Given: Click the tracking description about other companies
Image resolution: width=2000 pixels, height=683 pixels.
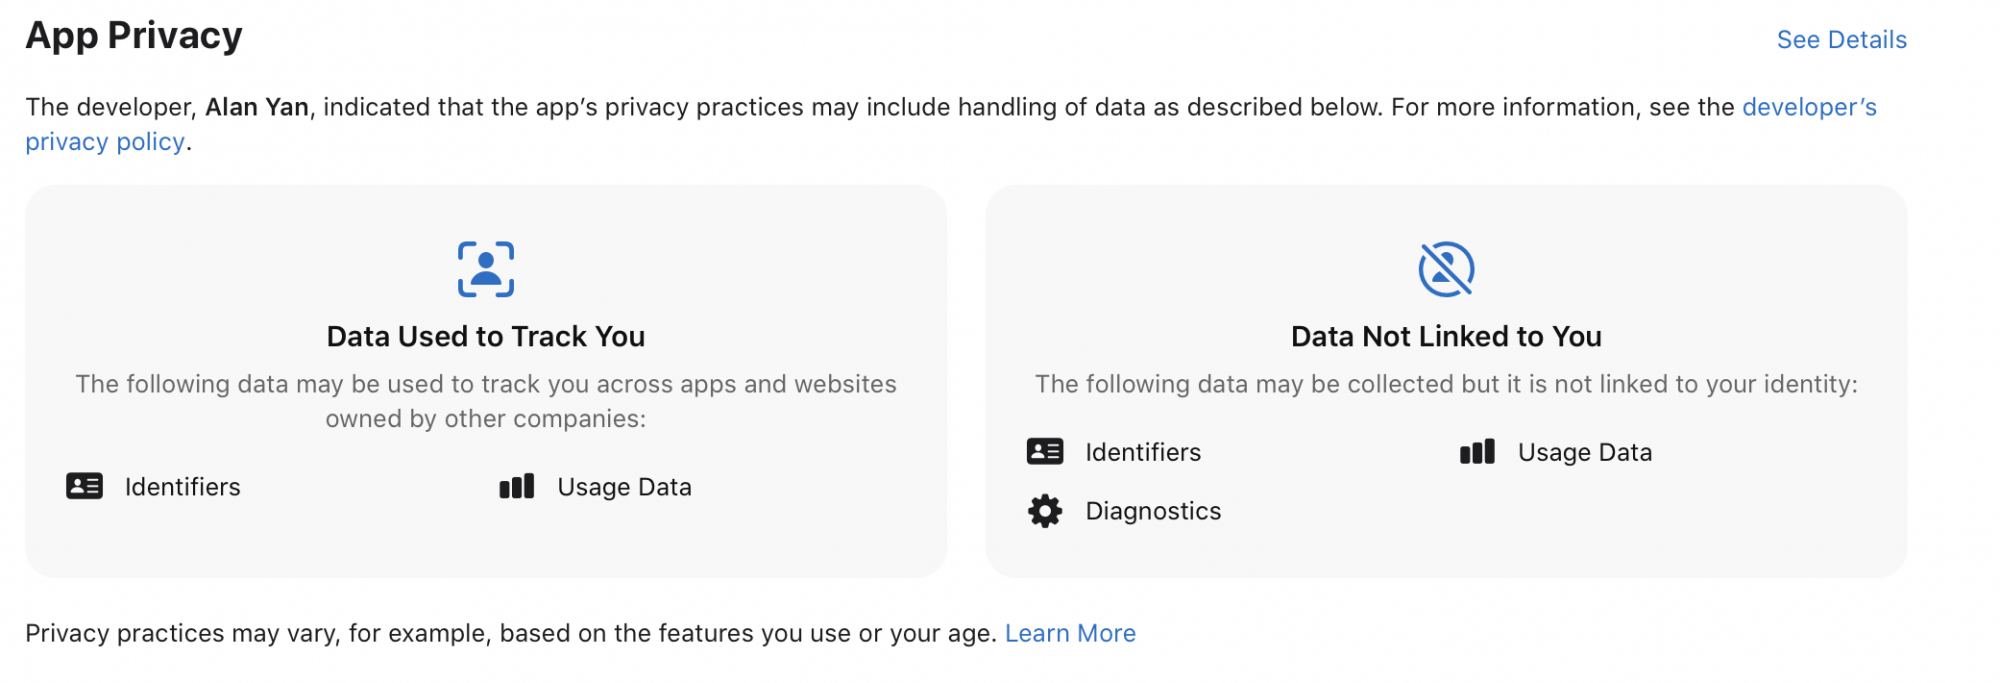Looking at the screenshot, I should [486, 401].
